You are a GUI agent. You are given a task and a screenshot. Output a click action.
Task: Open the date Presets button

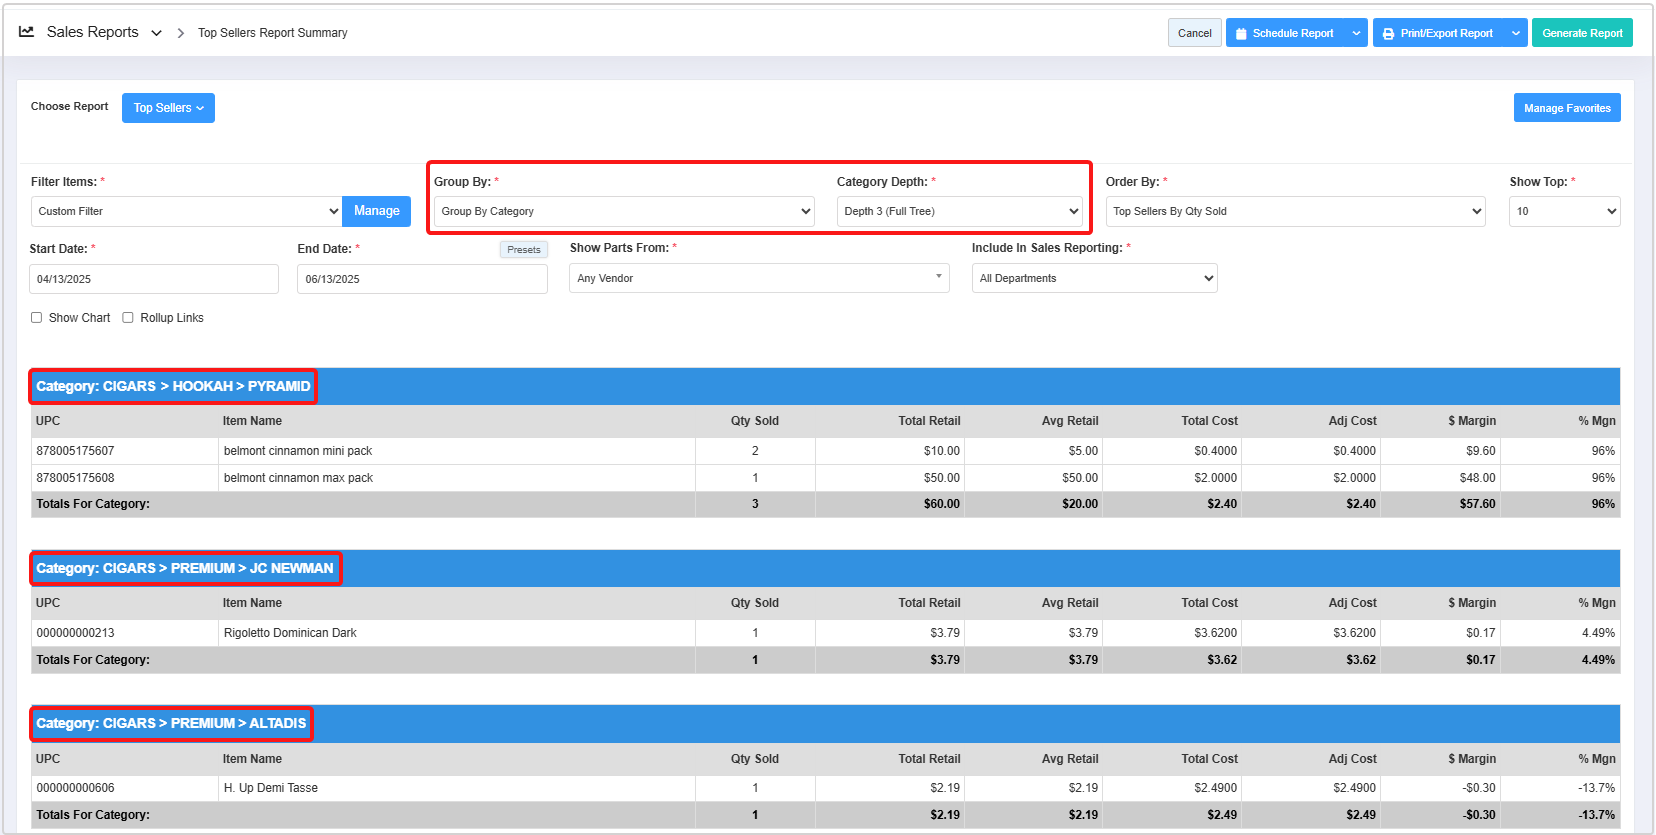pos(523,250)
